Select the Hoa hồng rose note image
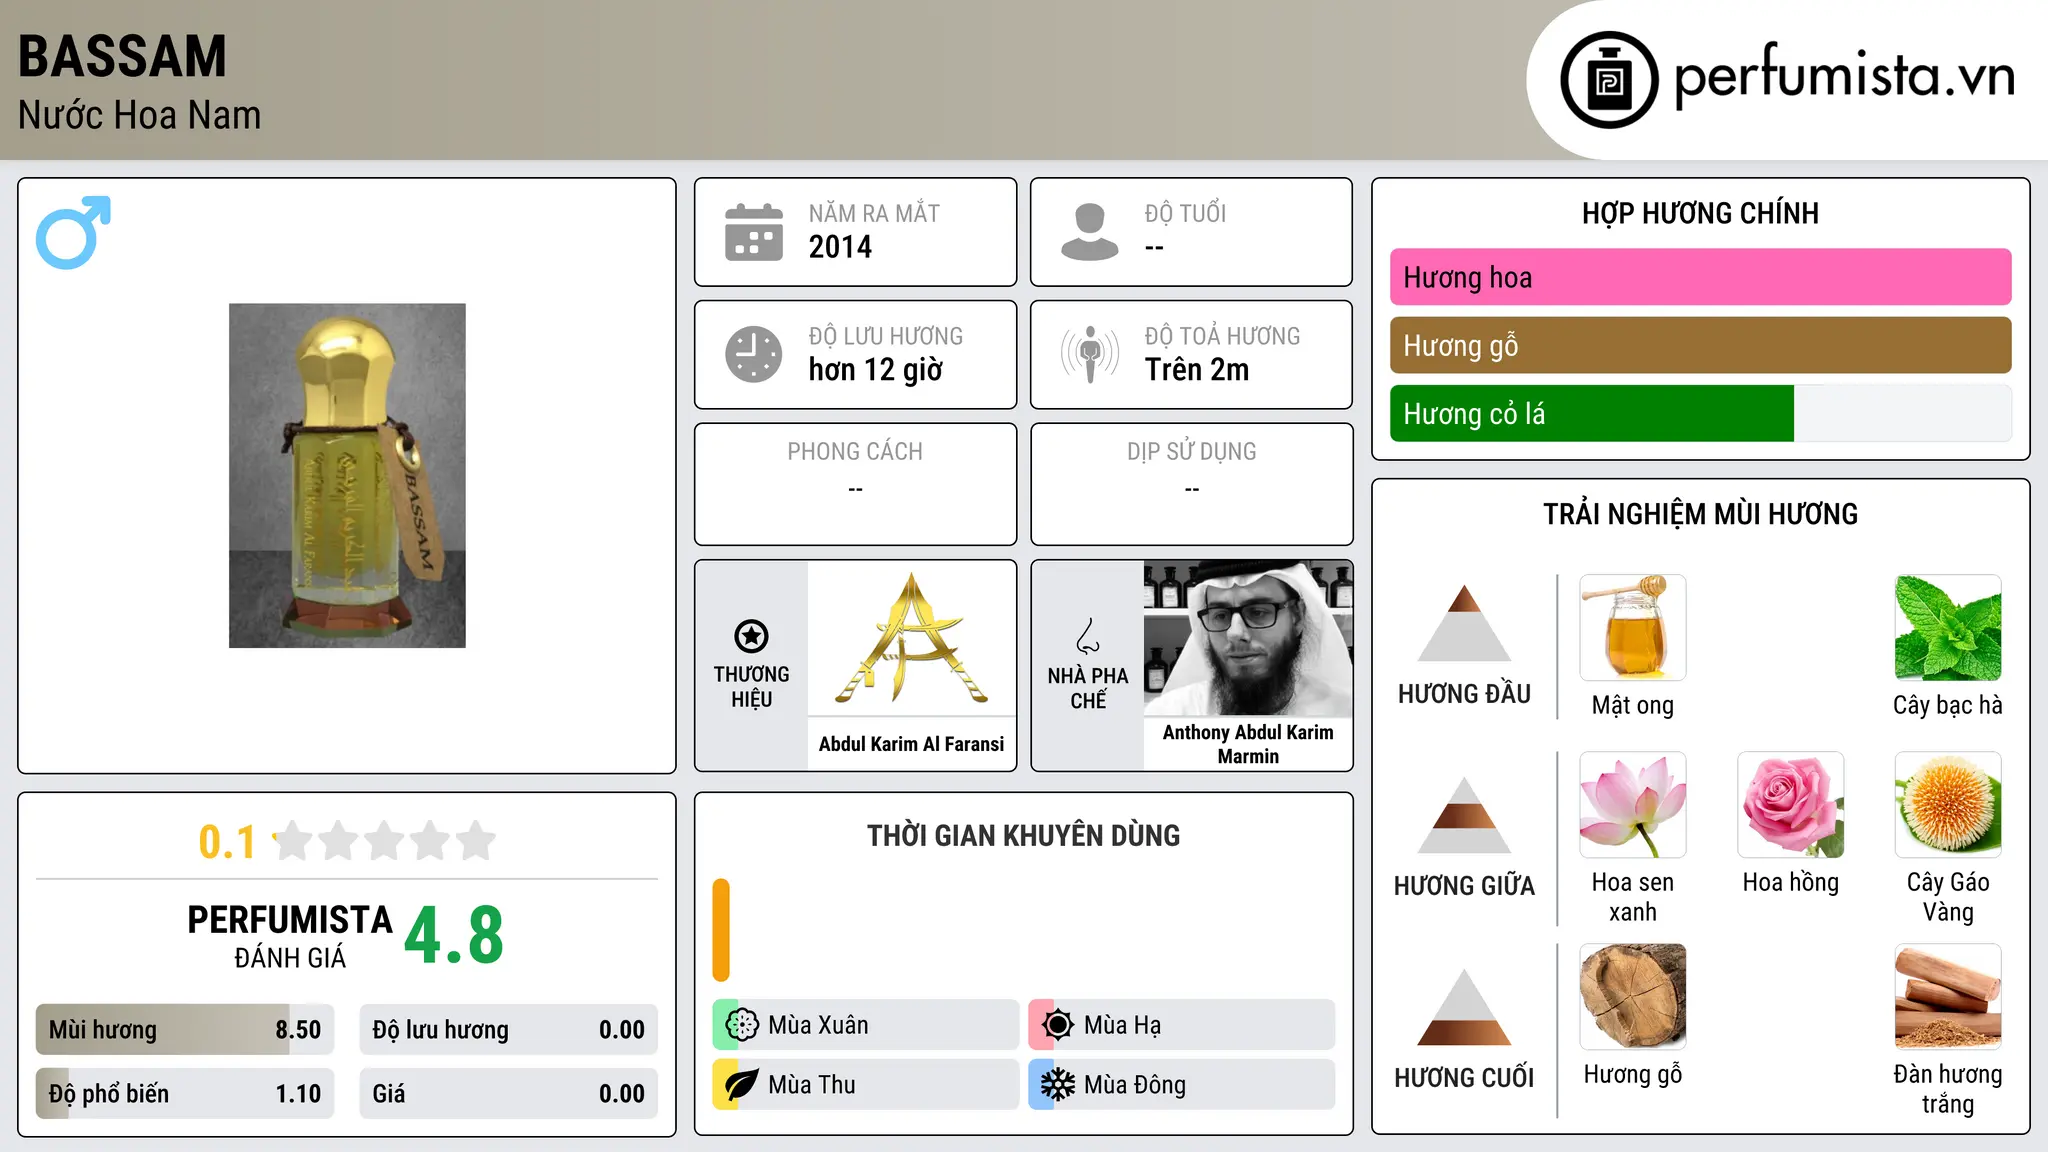The image size is (2048, 1152). [1791, 805]
